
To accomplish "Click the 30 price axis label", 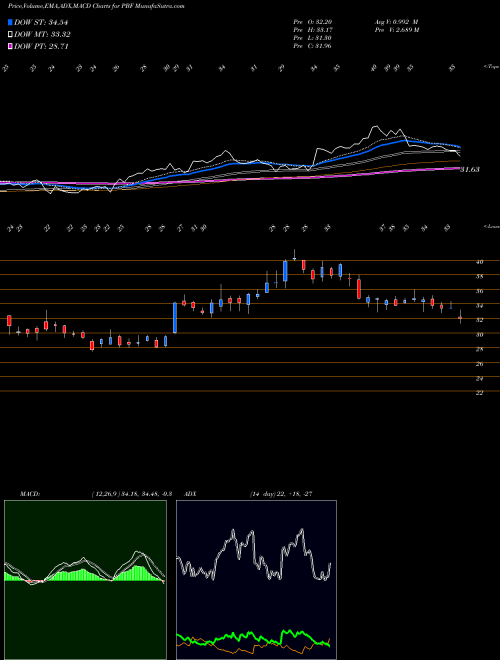I will coord(479,335).
